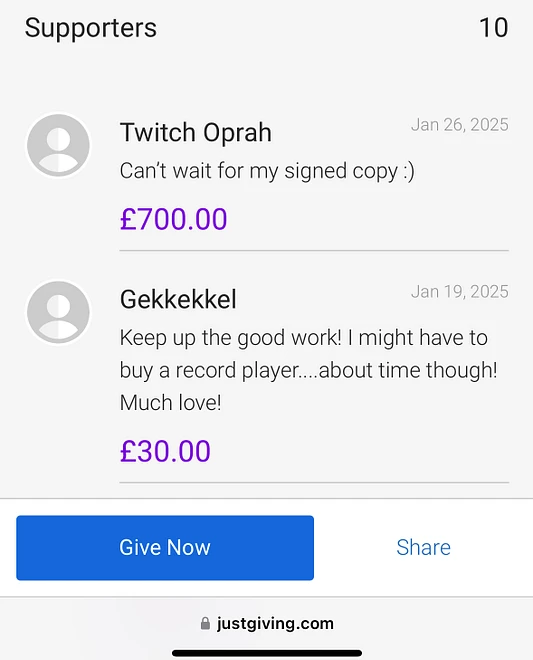533x660 pixels.
Task: Select the Gekkekkel supporter name
Action: [x=178, y=299]
